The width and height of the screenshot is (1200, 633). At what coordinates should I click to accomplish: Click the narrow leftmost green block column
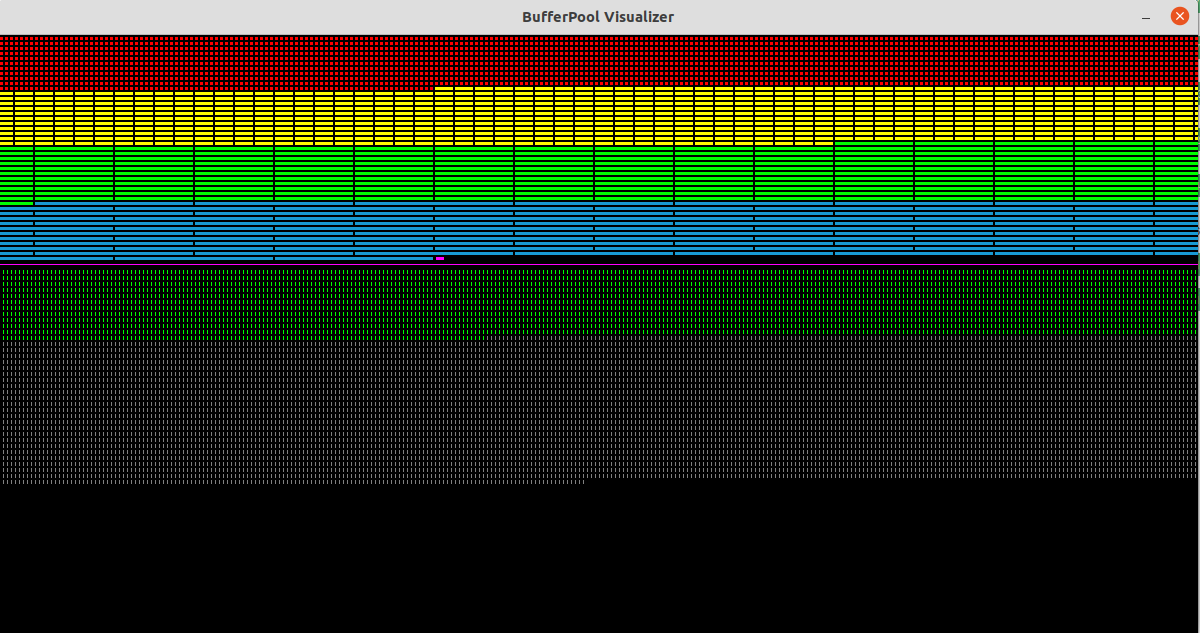click(17, 174)
